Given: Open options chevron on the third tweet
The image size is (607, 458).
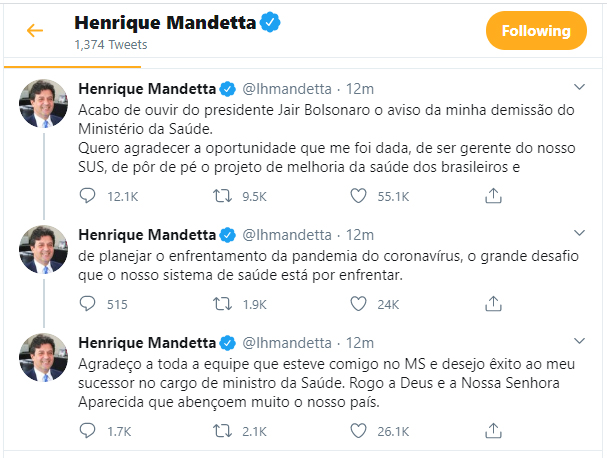Looking at the screenshot, I should (x=578, y=343).
